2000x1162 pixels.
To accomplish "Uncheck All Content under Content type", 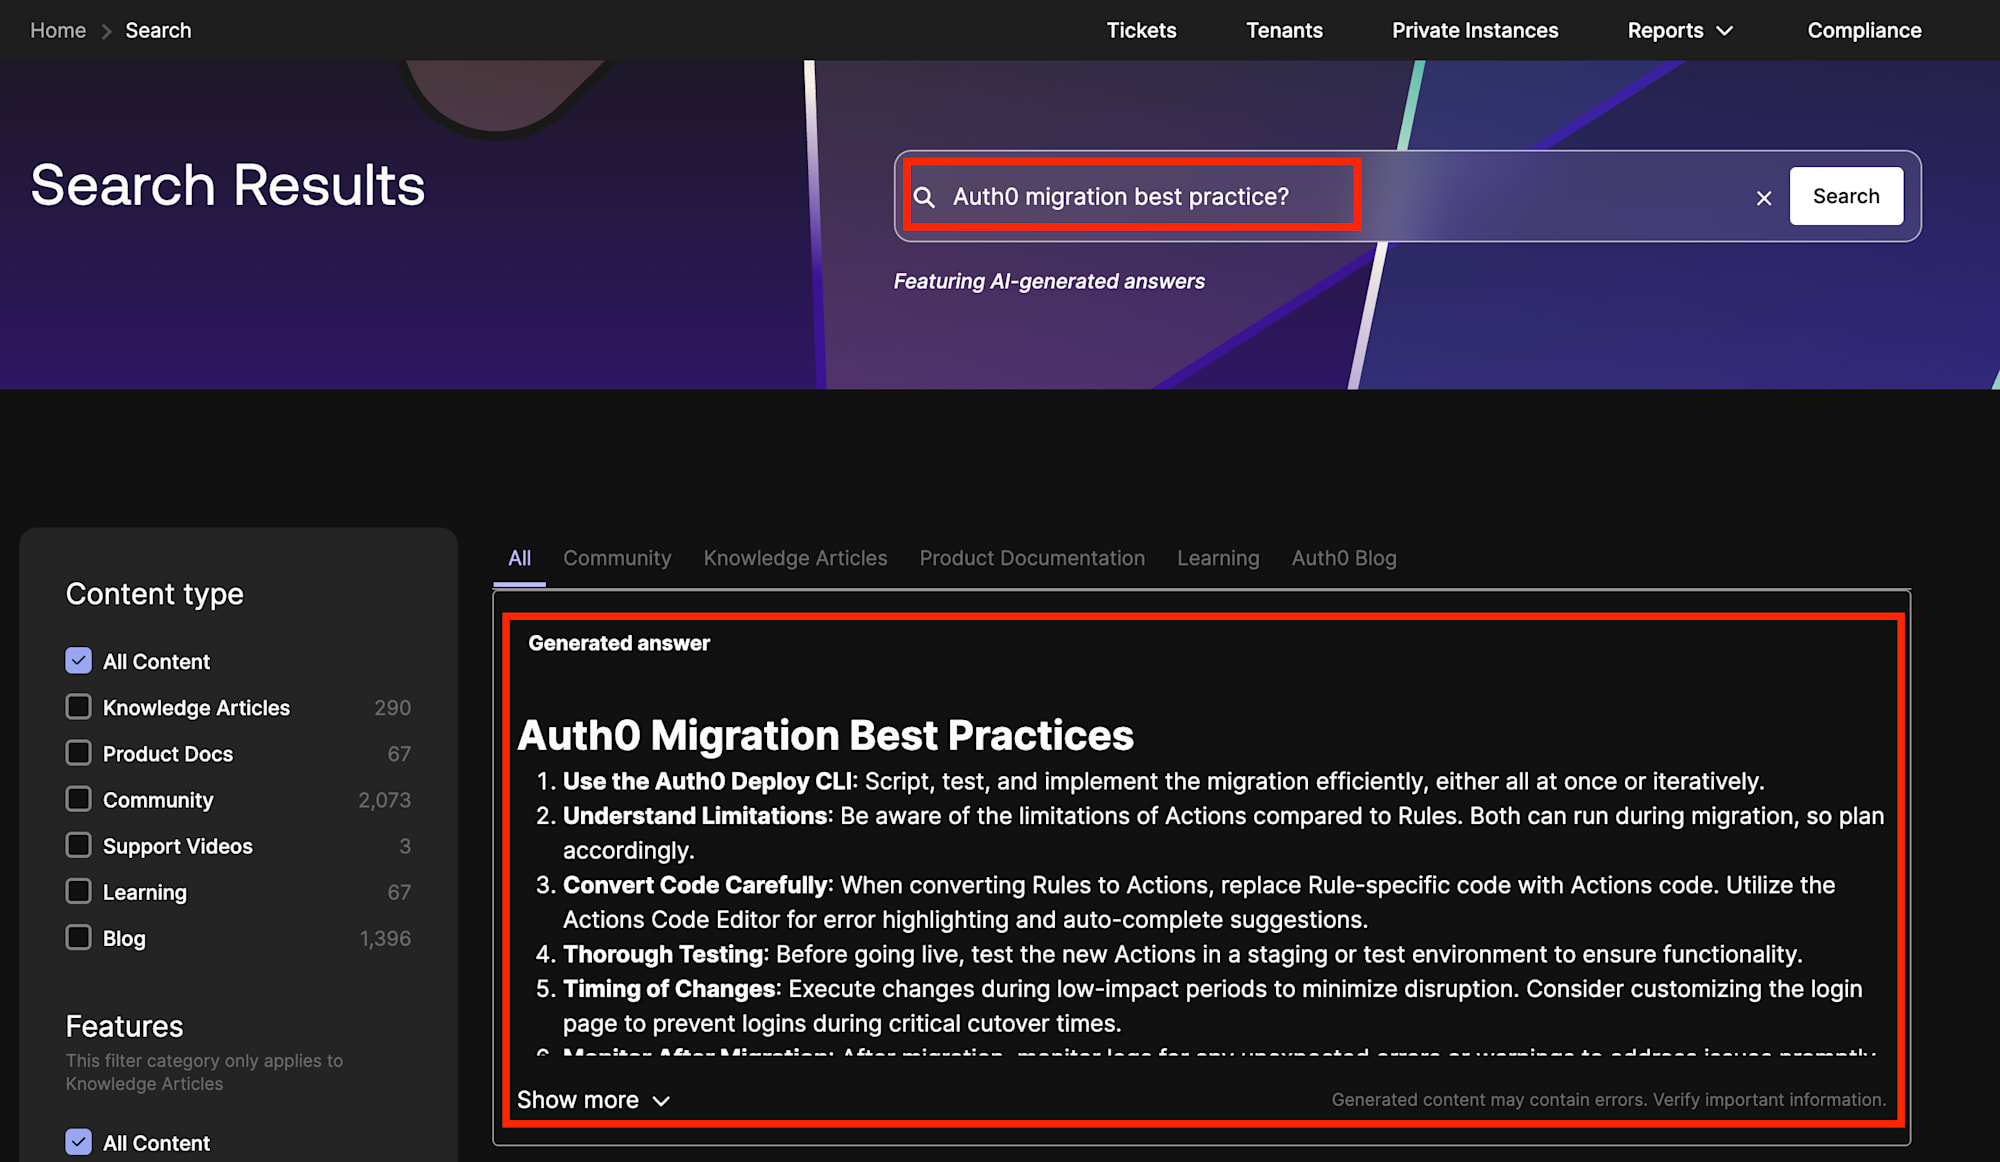I will click(78, 661).
